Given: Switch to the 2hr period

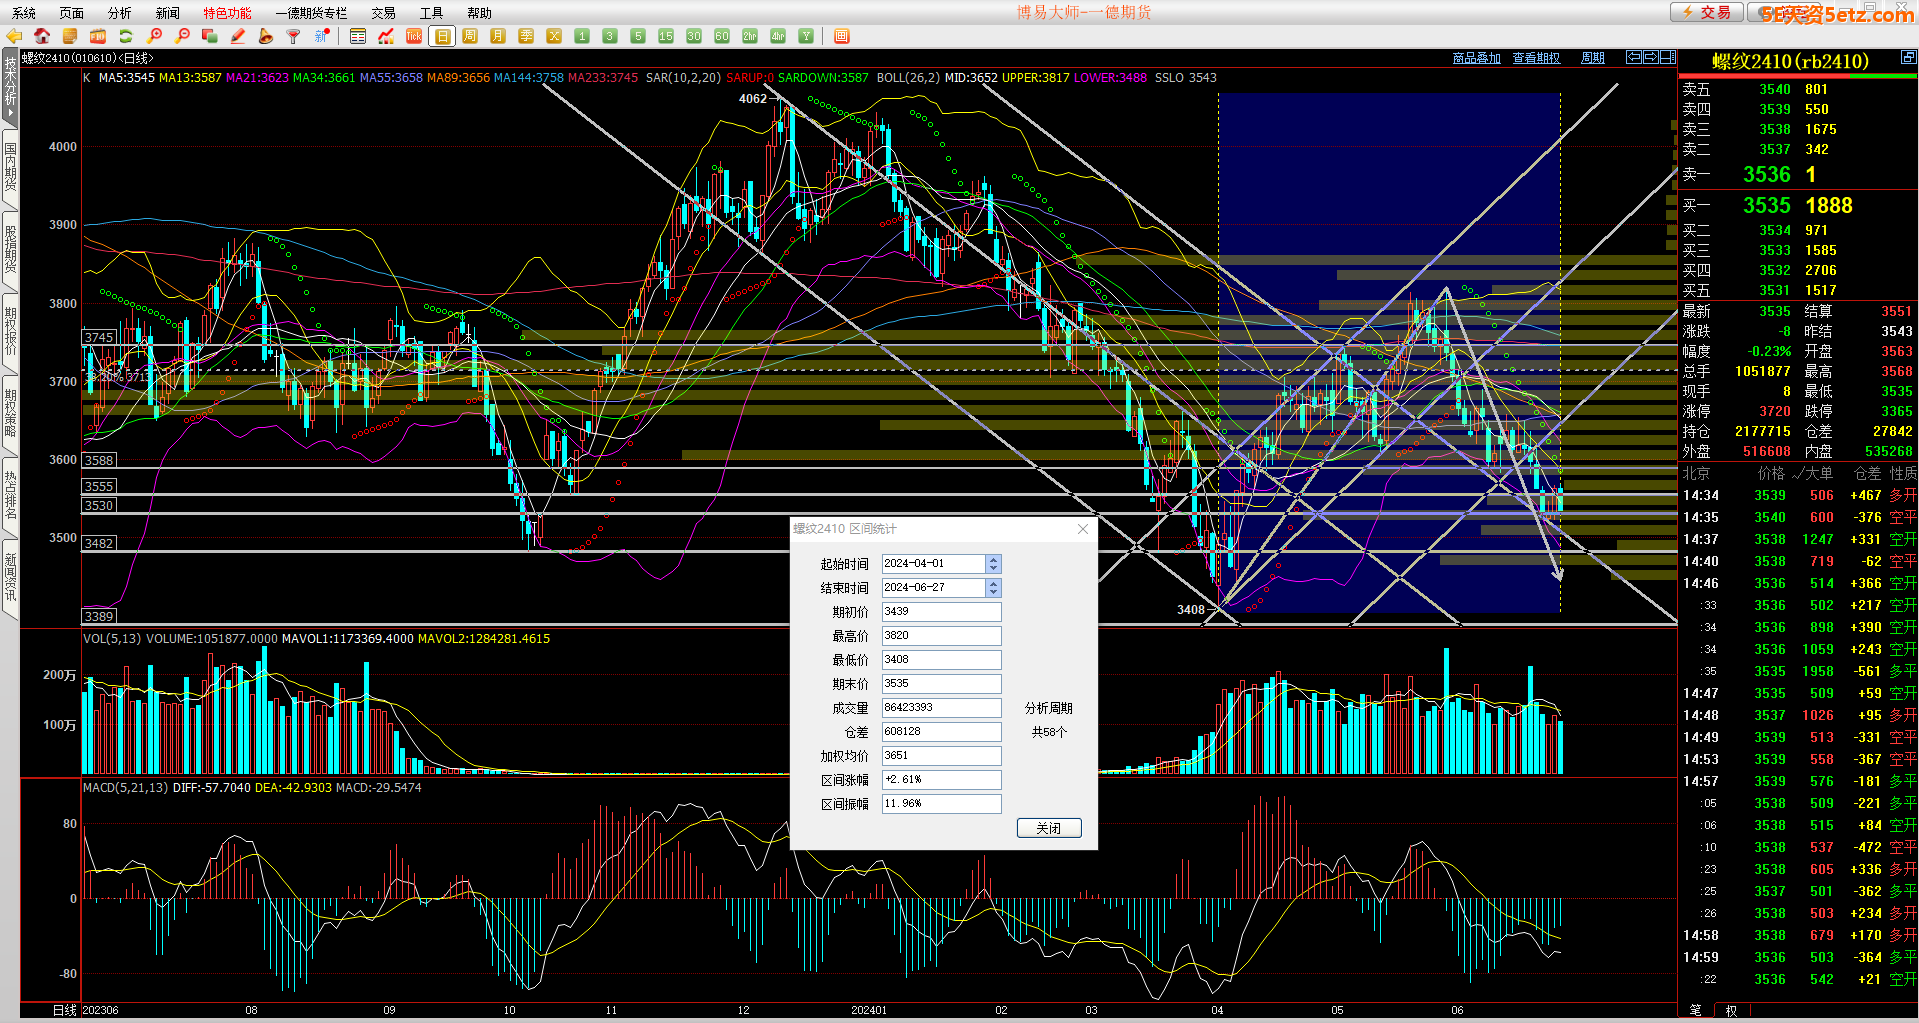Looking at the screenshot, I should click(750, 36).
